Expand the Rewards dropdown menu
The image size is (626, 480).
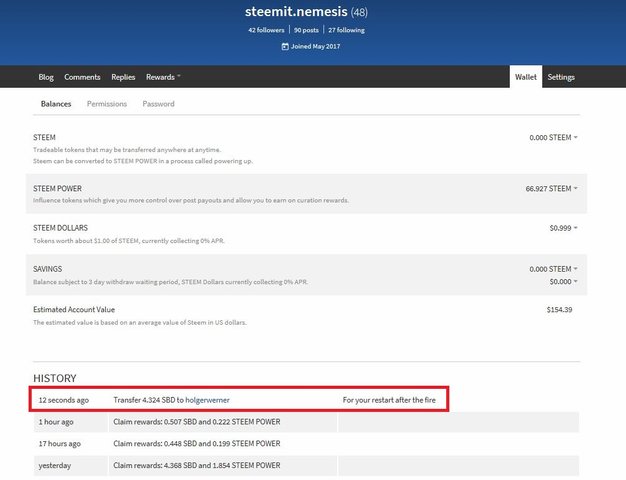tap(163, 77)
